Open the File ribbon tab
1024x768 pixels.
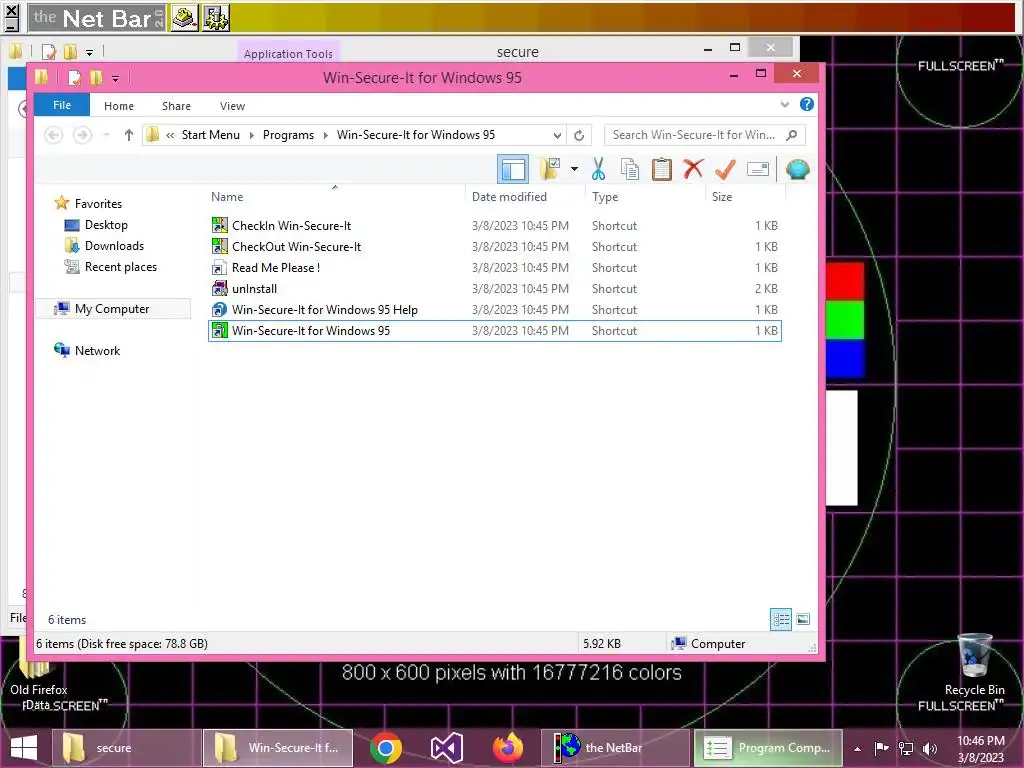pos(62,105)
